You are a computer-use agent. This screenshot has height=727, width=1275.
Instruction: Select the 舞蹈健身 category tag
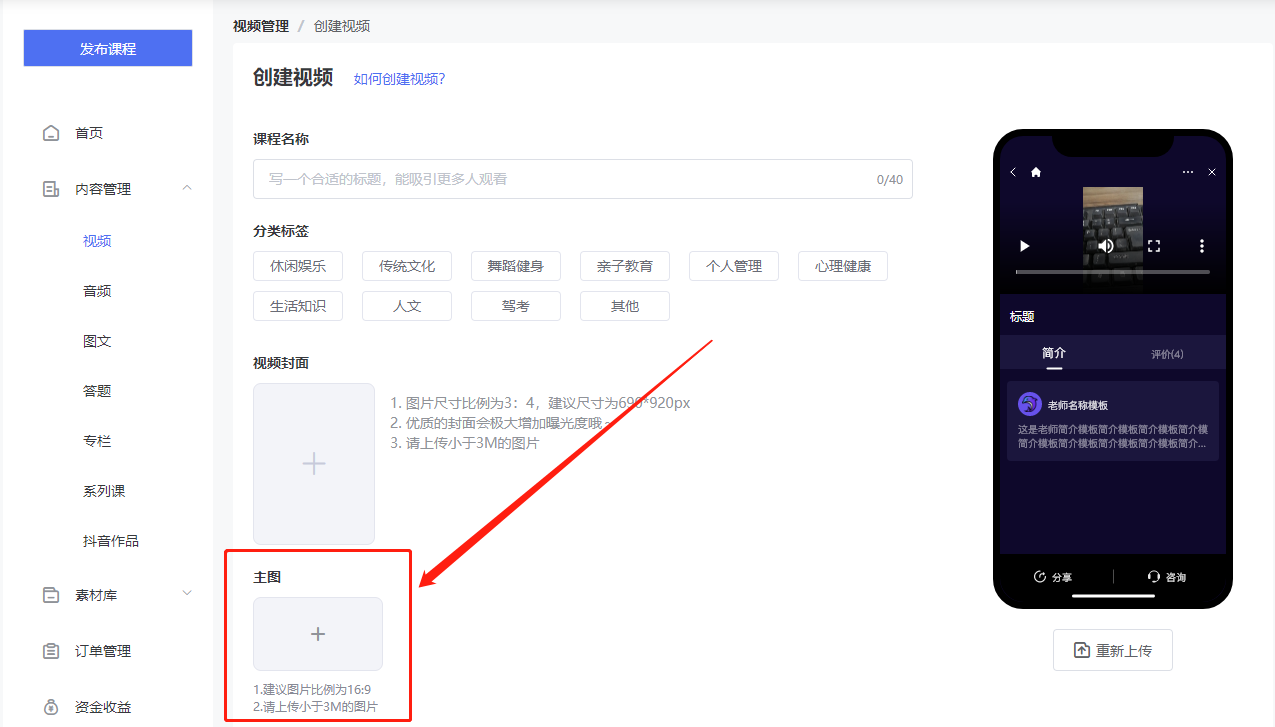pyautogui.click(x=516, y=266)
